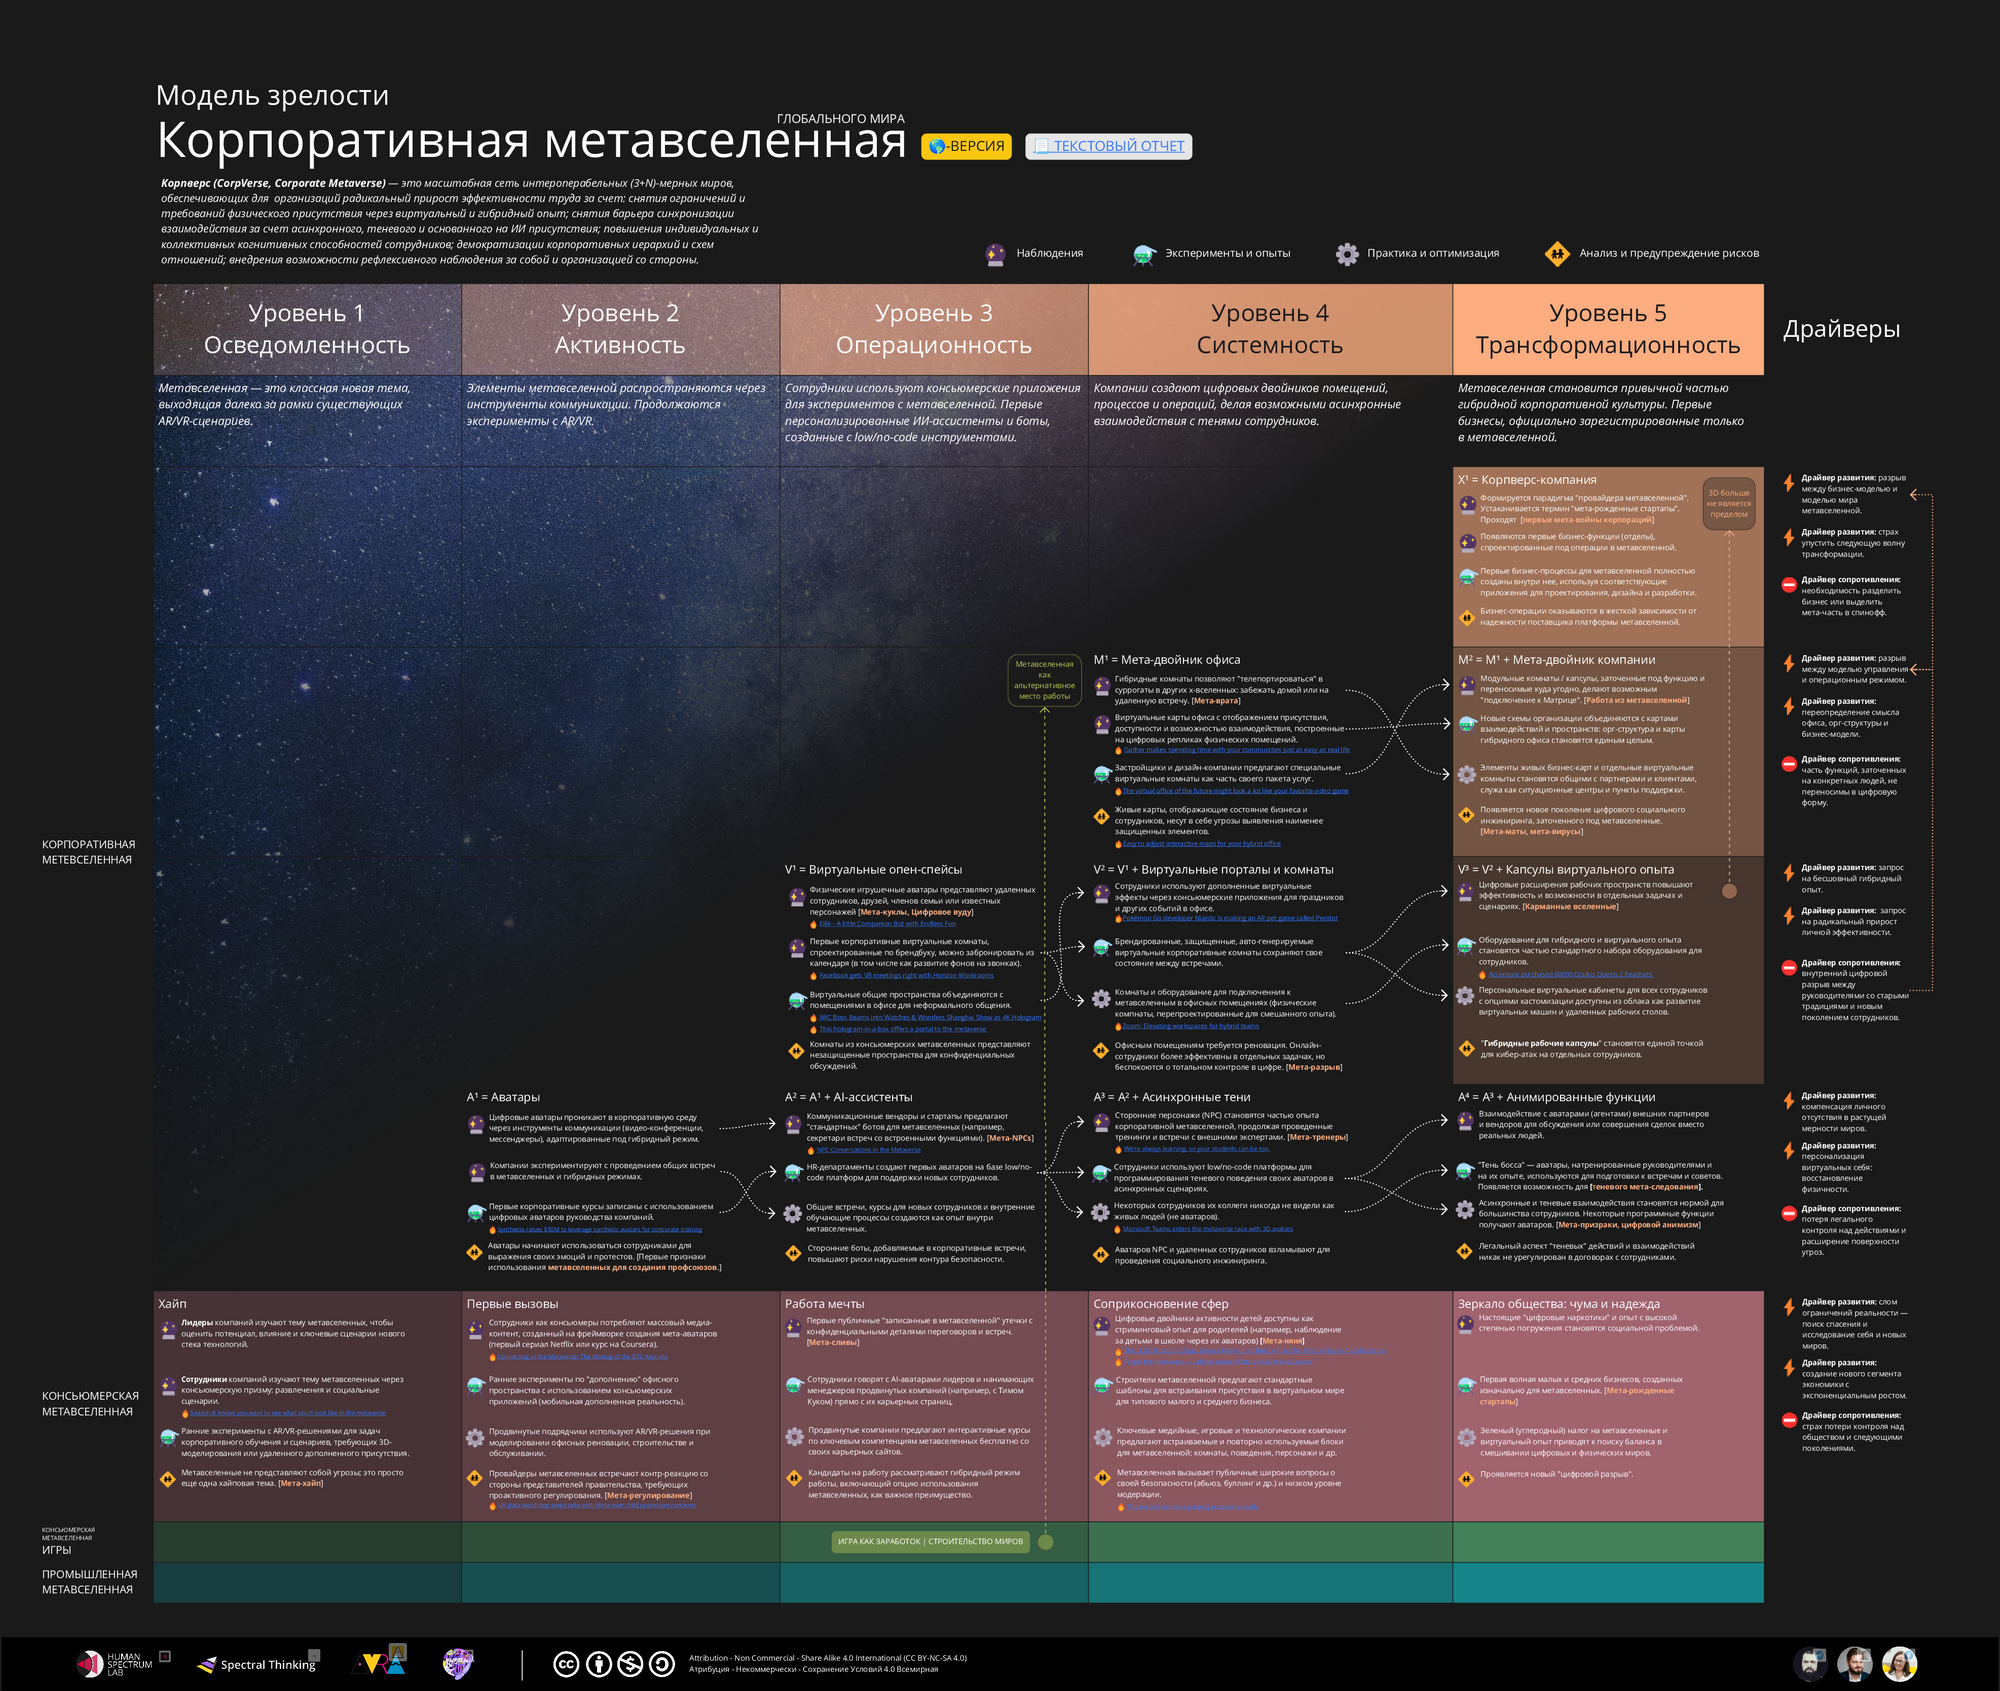The image size is (2000, 1691).
Task: Click the orange risk-analysis diamond legend icon
Action: coord(1556,254)
